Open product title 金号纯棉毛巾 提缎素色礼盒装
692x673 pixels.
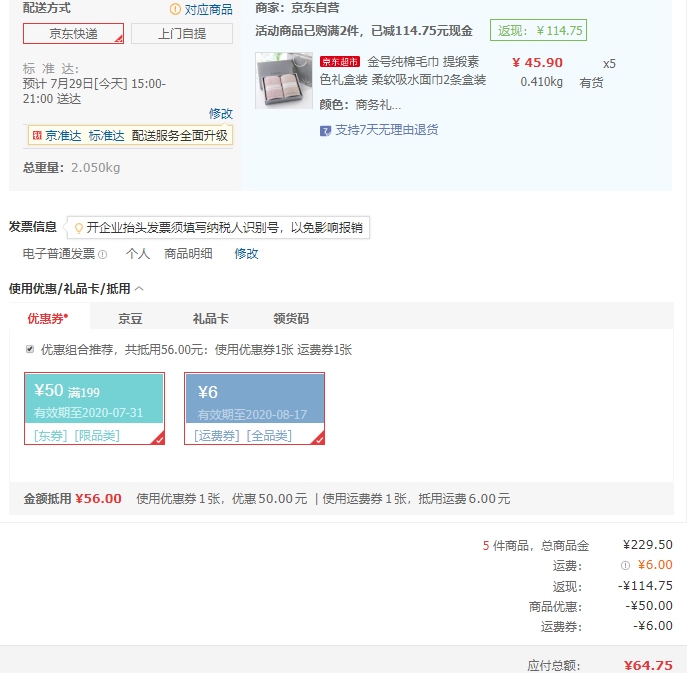(x=403, y=71)
